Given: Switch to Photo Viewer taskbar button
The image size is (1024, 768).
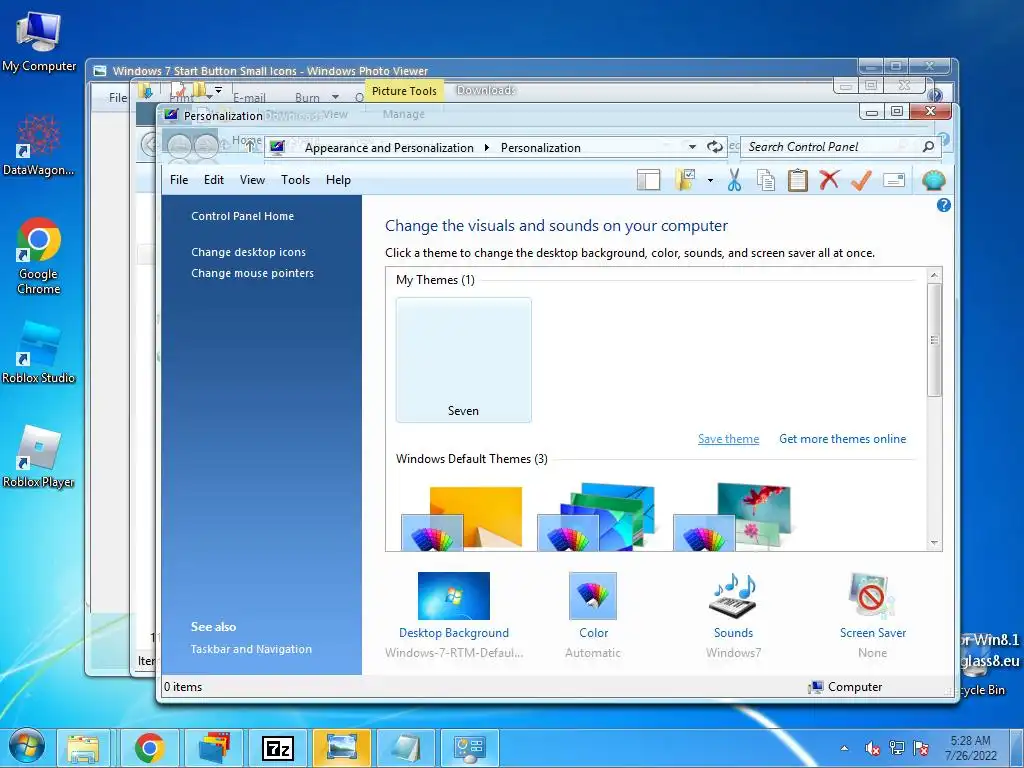Looking at the screenshot, I should (x=342, y=748).
